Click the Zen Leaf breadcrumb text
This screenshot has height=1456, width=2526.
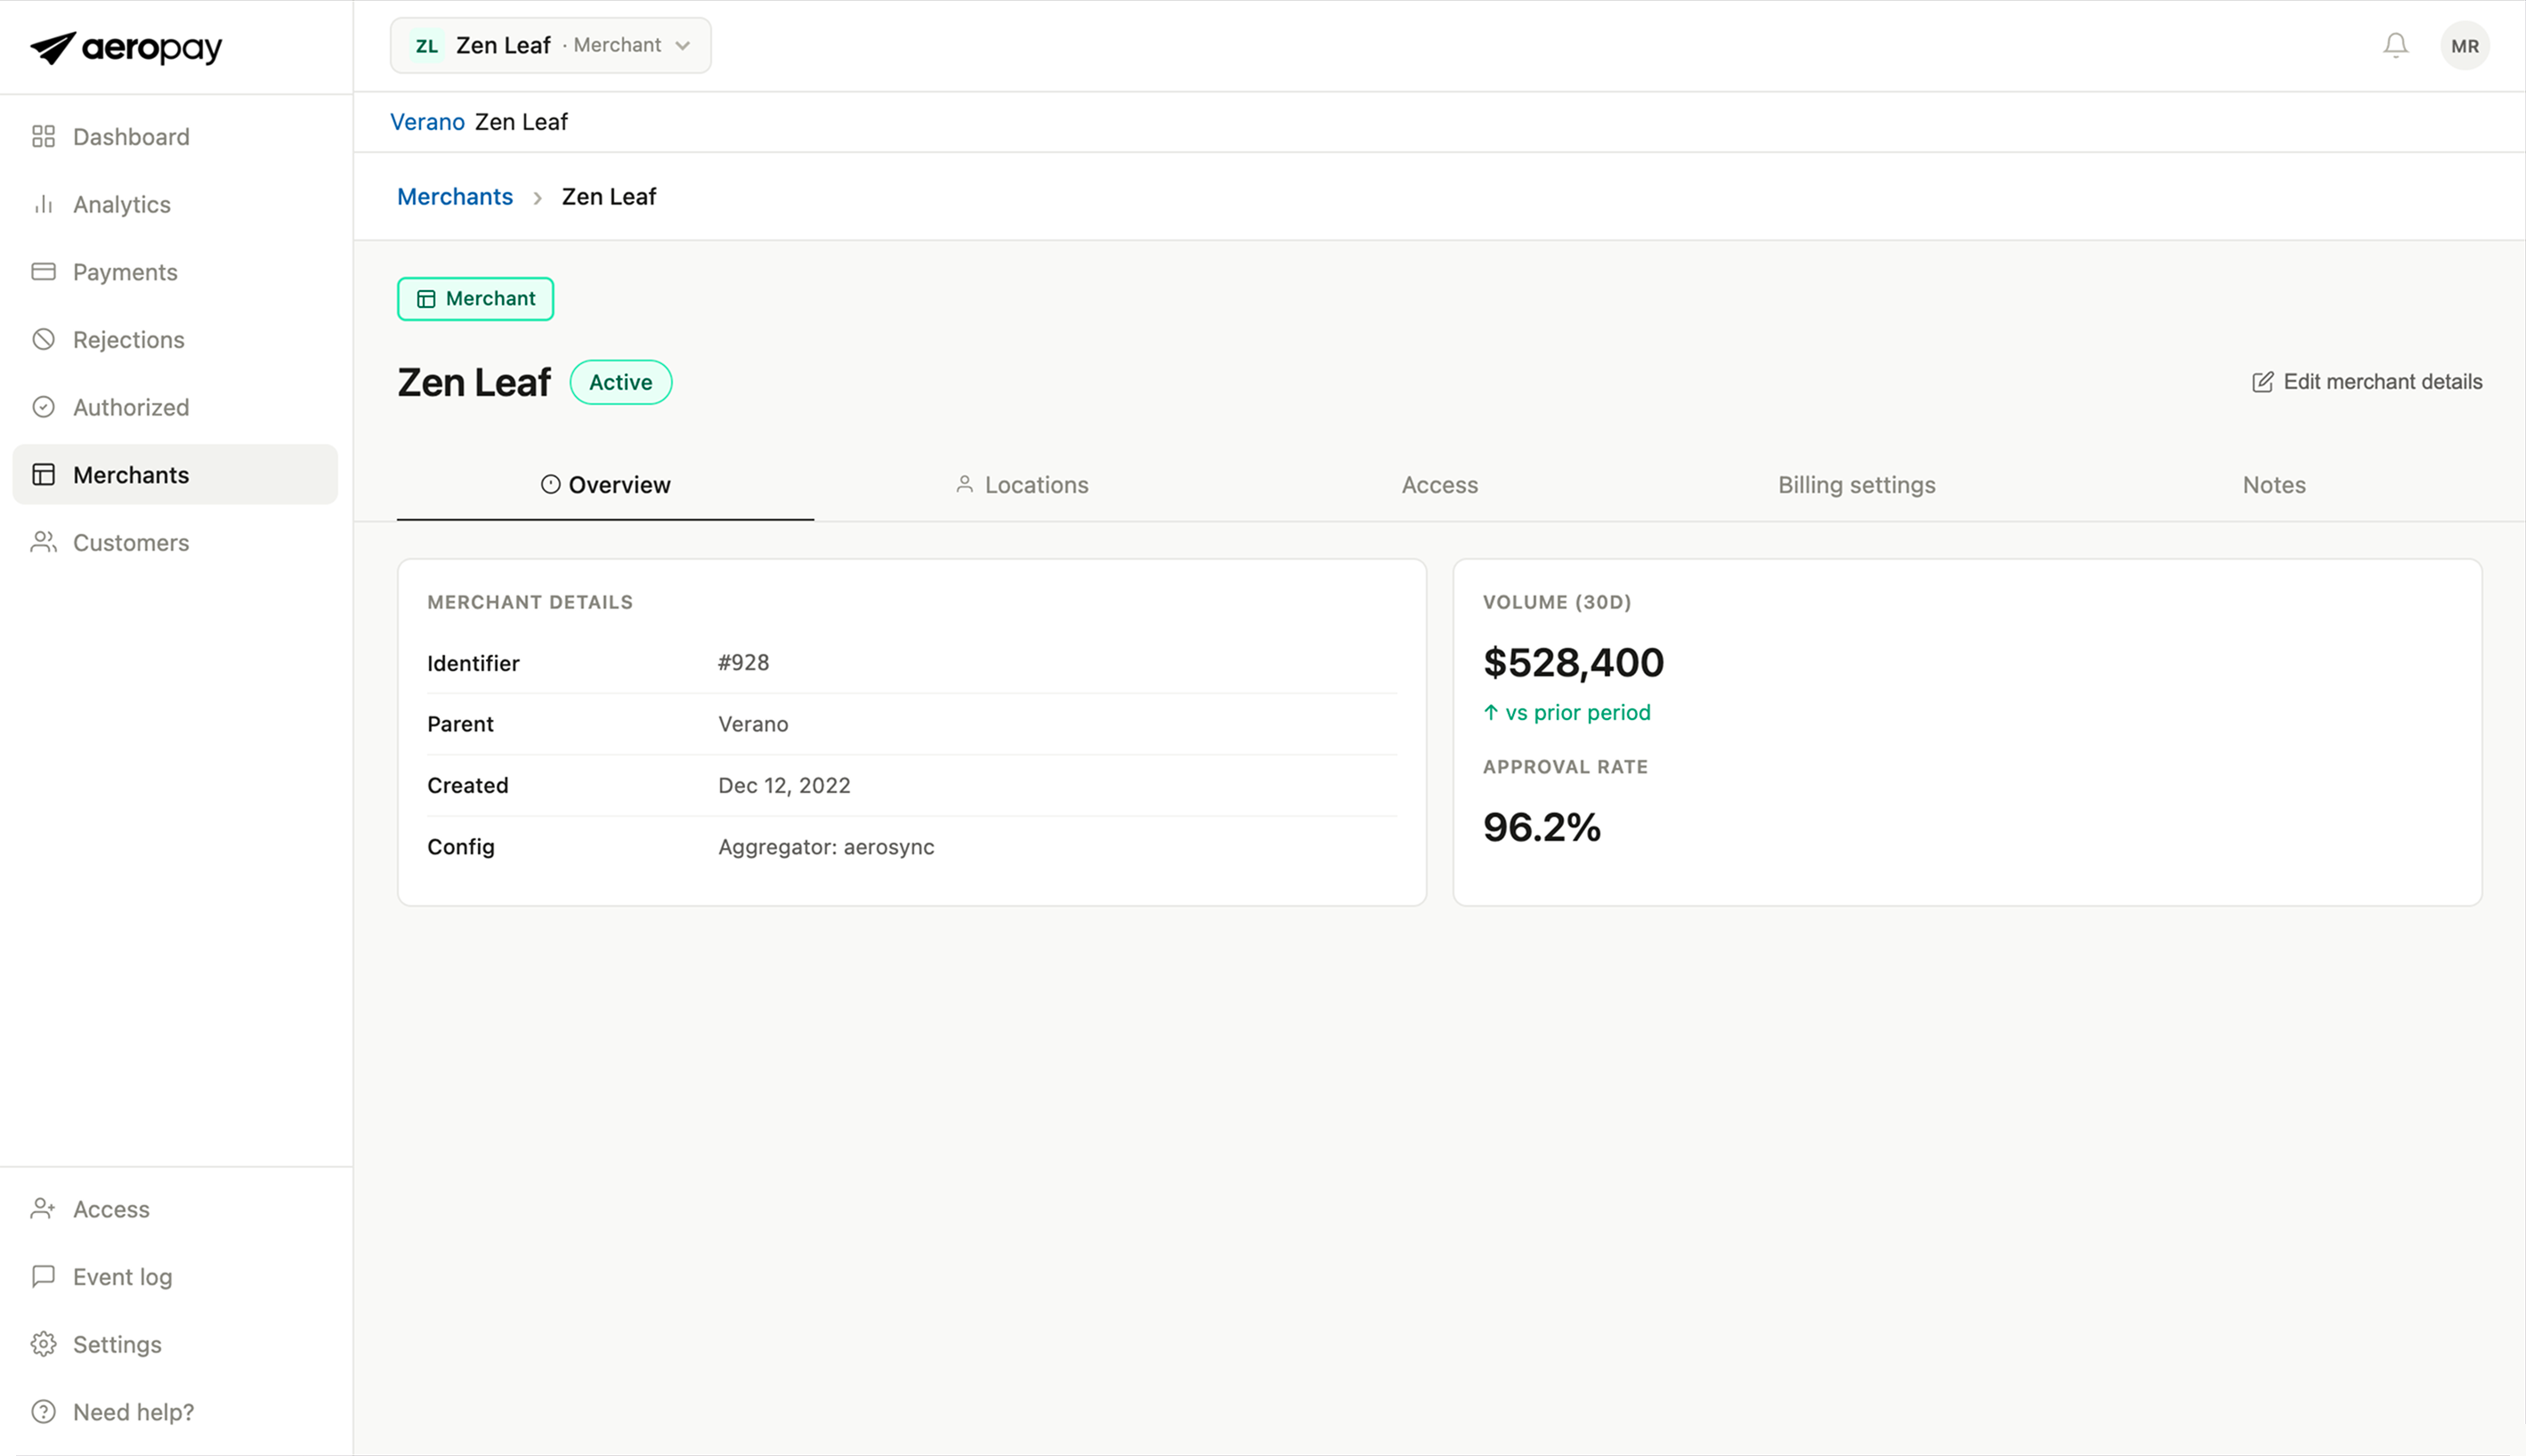pyautogui.click(x=608, y=197)
